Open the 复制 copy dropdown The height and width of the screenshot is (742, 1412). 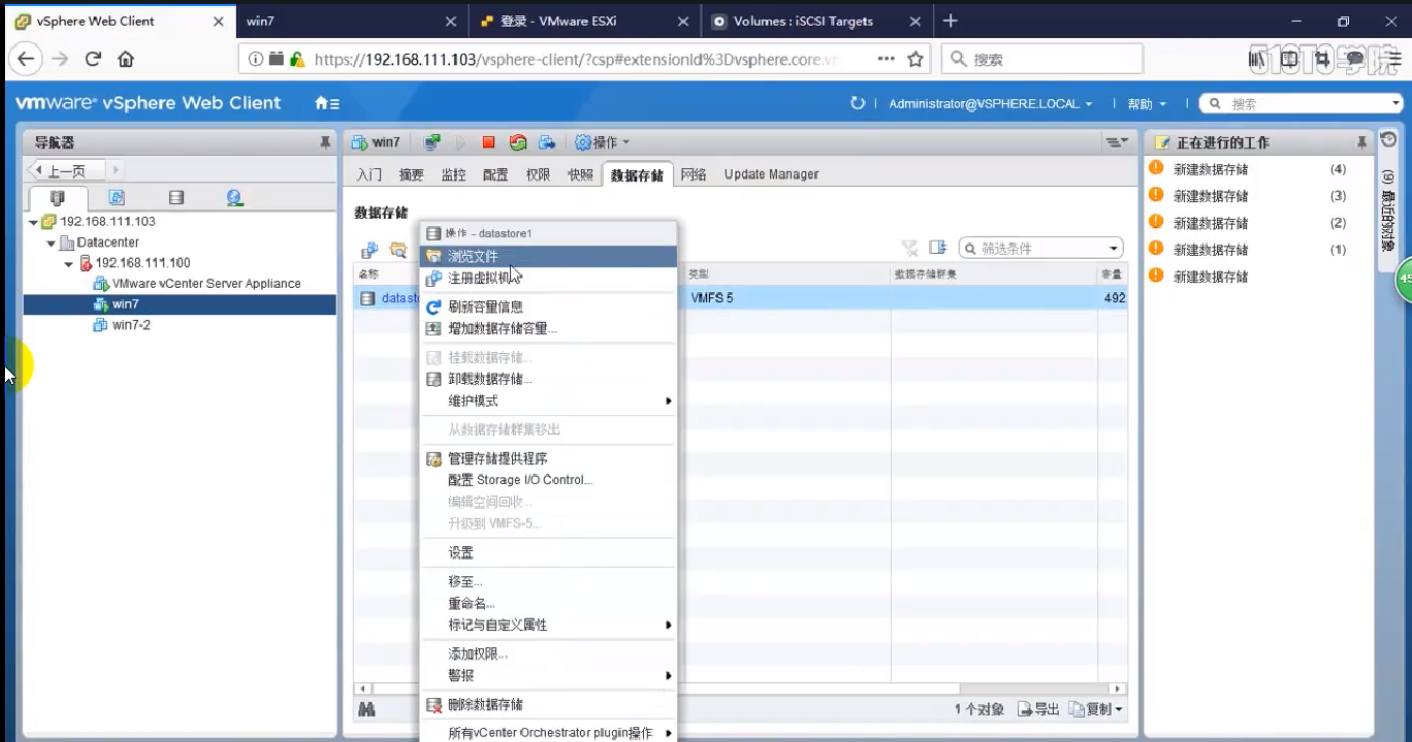tap(1096, 709)
